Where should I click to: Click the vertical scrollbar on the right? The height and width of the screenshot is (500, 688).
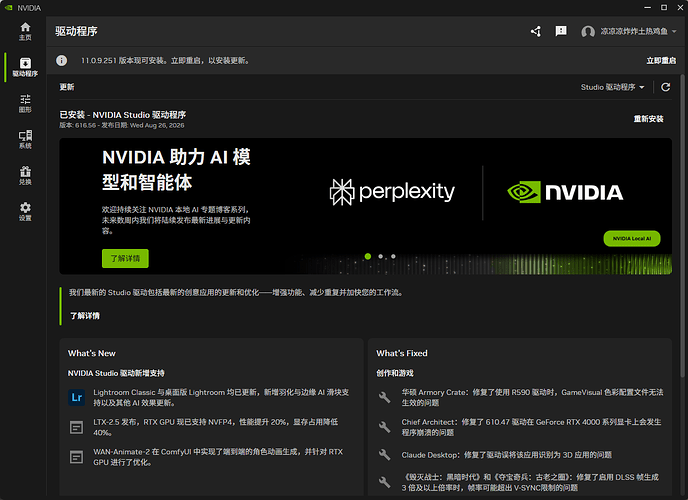(x=682, y=226)
